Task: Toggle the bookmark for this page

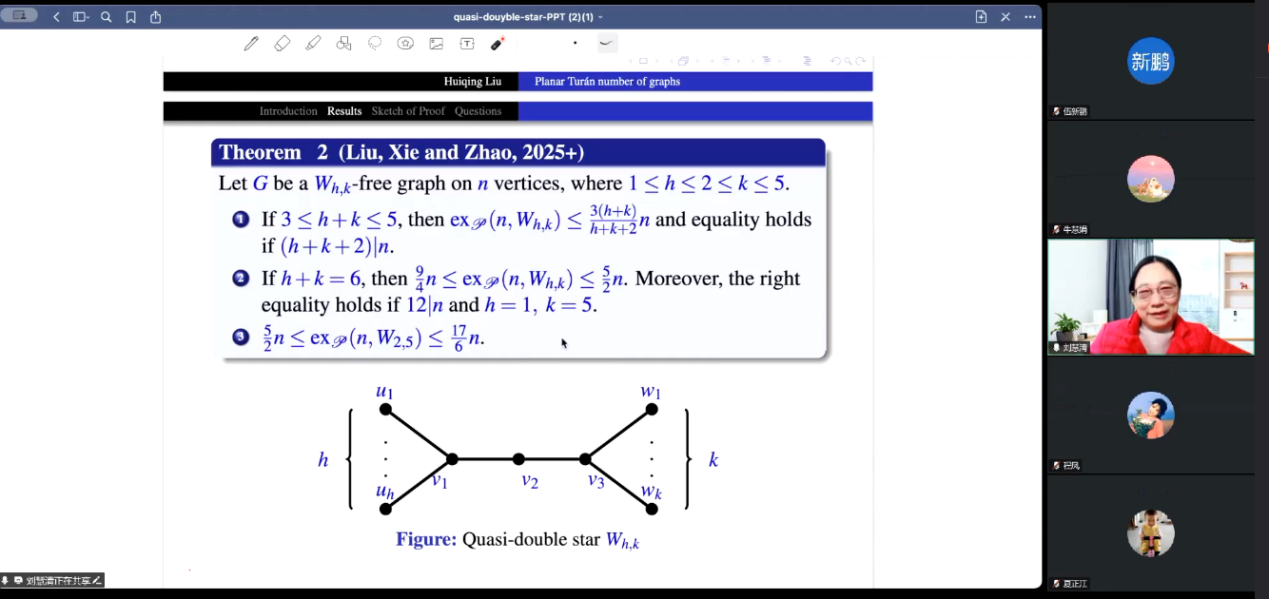Action: click(131, 17)
